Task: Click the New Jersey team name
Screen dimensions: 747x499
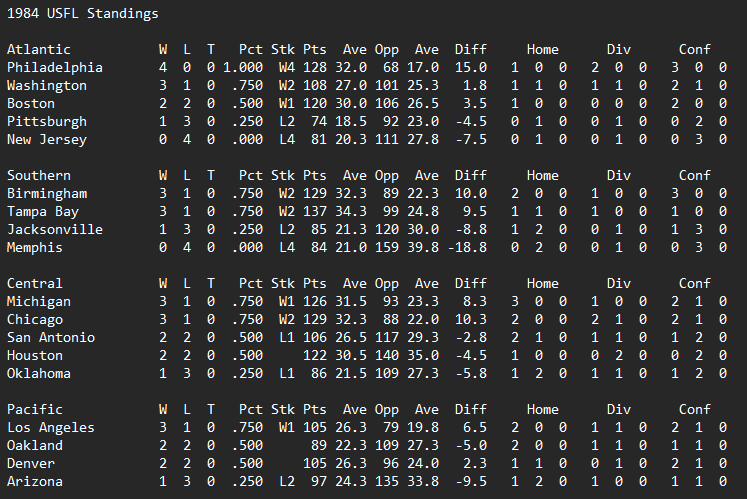Action: 47,139
